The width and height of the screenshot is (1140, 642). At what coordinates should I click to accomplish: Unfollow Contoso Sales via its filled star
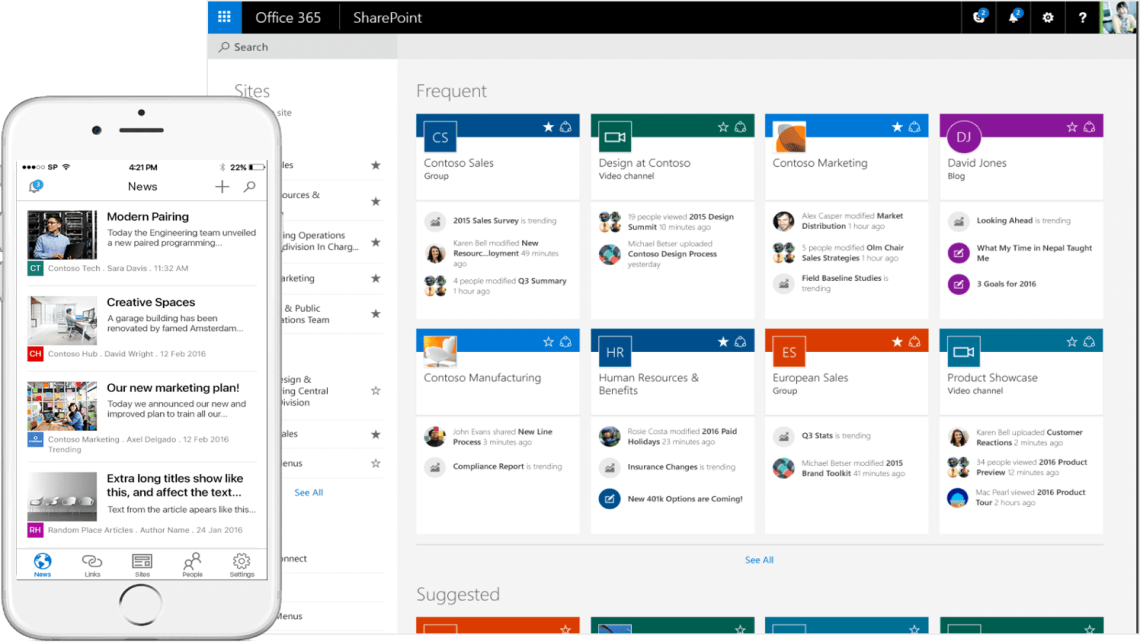click(x=548, y=127)
